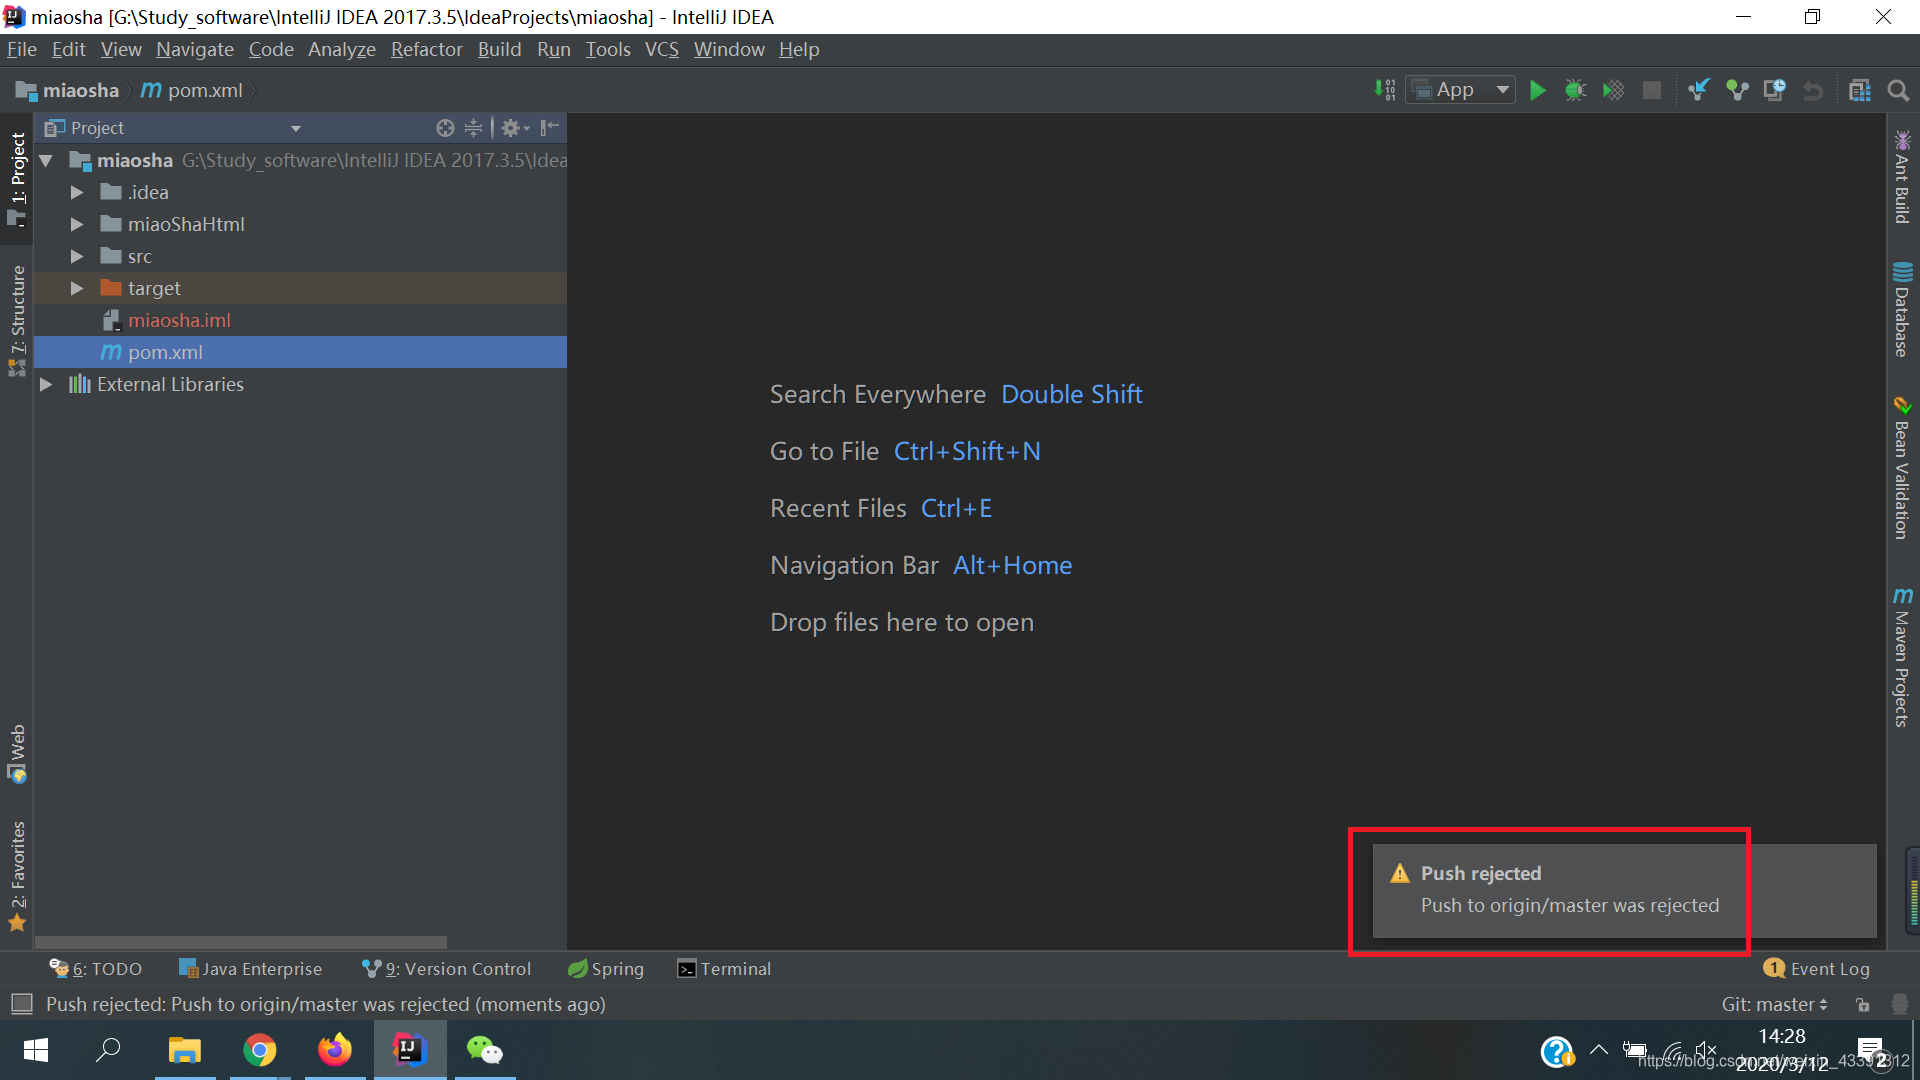Open the VCS menu

tap(661, 49)
